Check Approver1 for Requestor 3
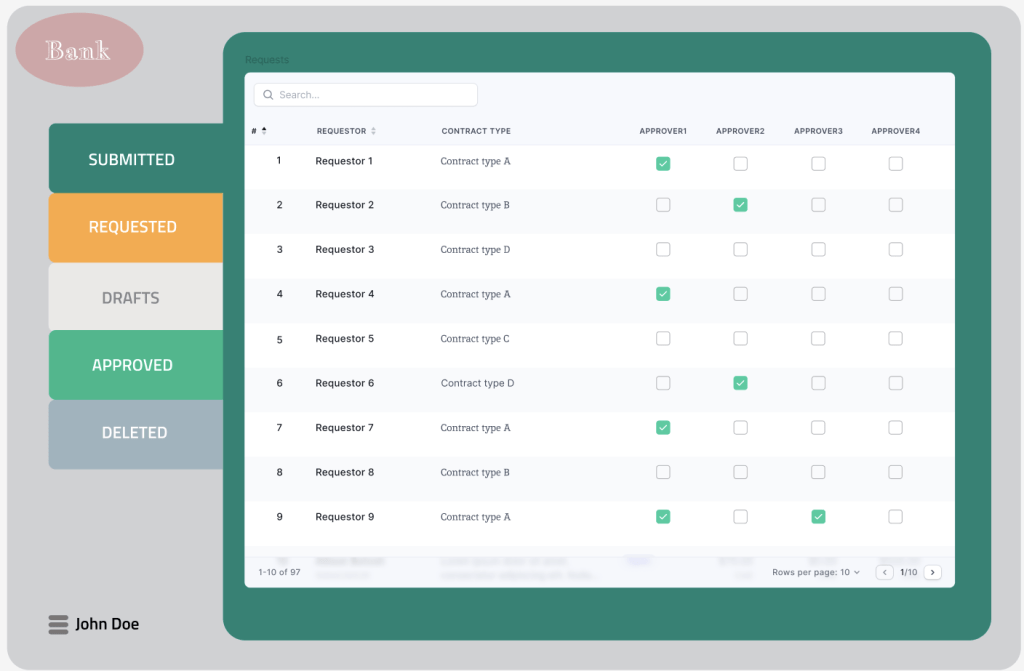The height and width of the screenshot is (671, 1024). [663, 250]
